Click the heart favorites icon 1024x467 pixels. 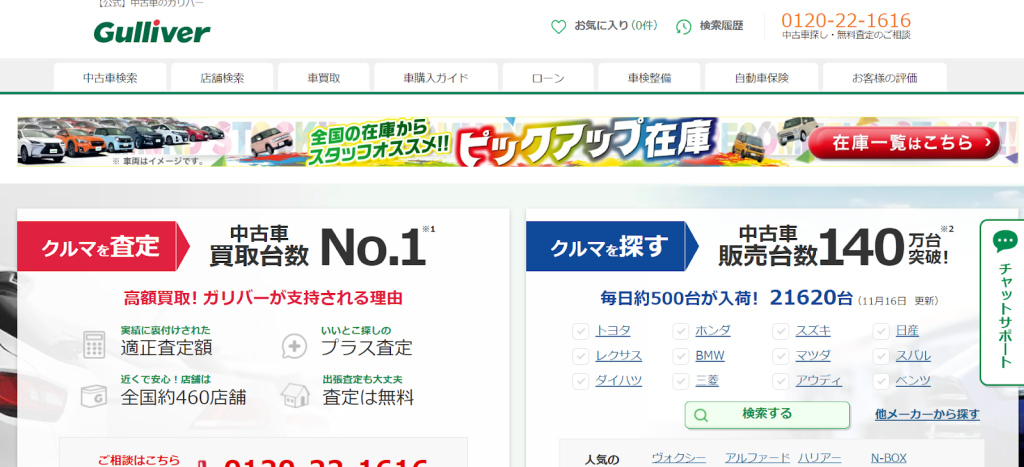(x=559, y=26)
